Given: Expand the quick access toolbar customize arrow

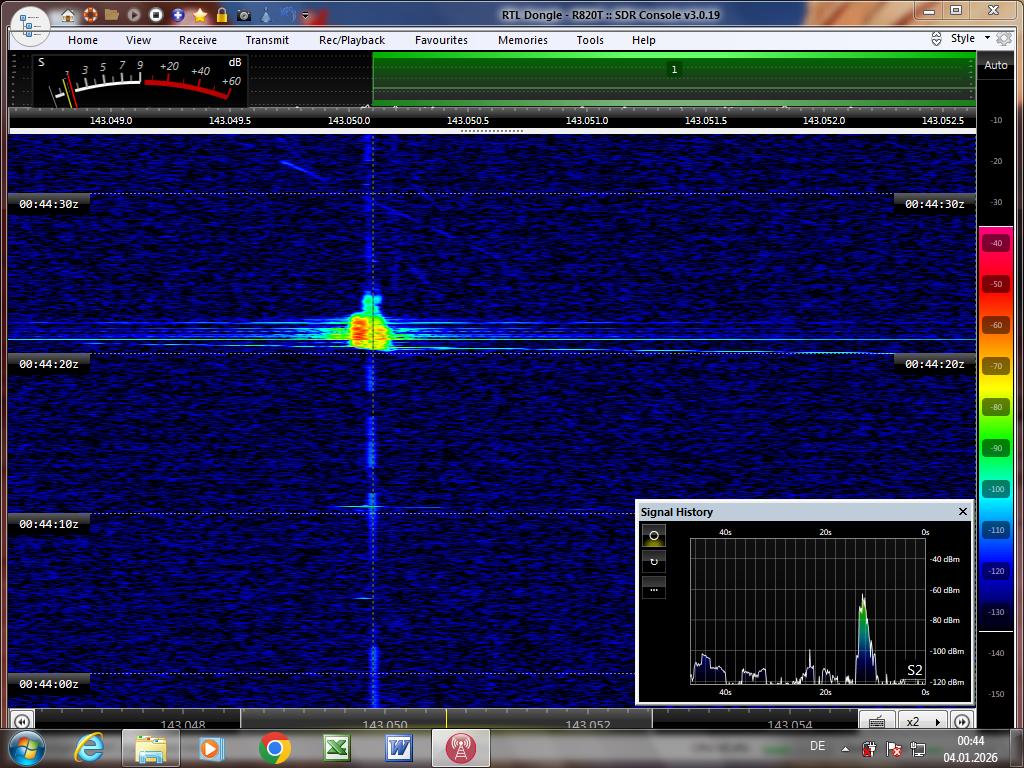Looking at the screenshot, I should (305, 15).
